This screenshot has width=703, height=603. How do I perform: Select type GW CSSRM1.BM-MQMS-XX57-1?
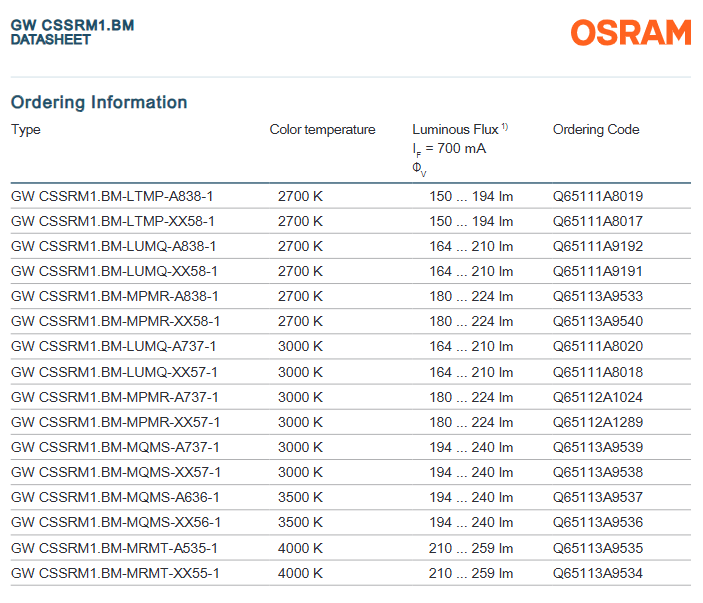pyautogui.click(x=116, y=473)
